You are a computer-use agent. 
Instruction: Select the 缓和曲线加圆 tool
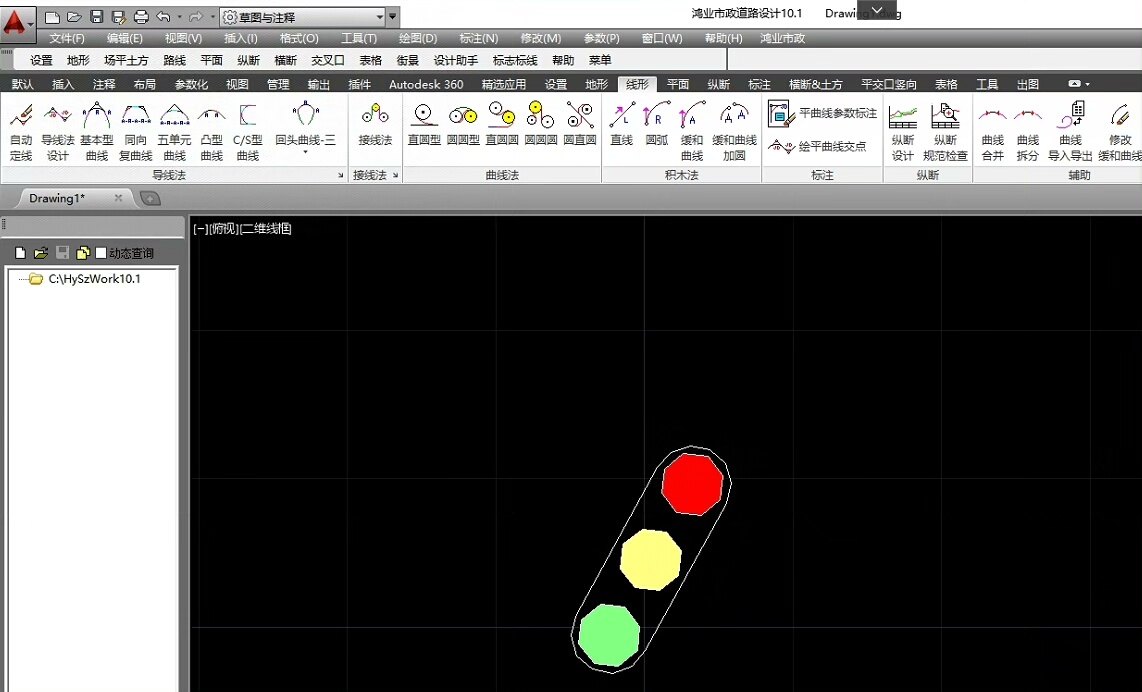(734, 132)
